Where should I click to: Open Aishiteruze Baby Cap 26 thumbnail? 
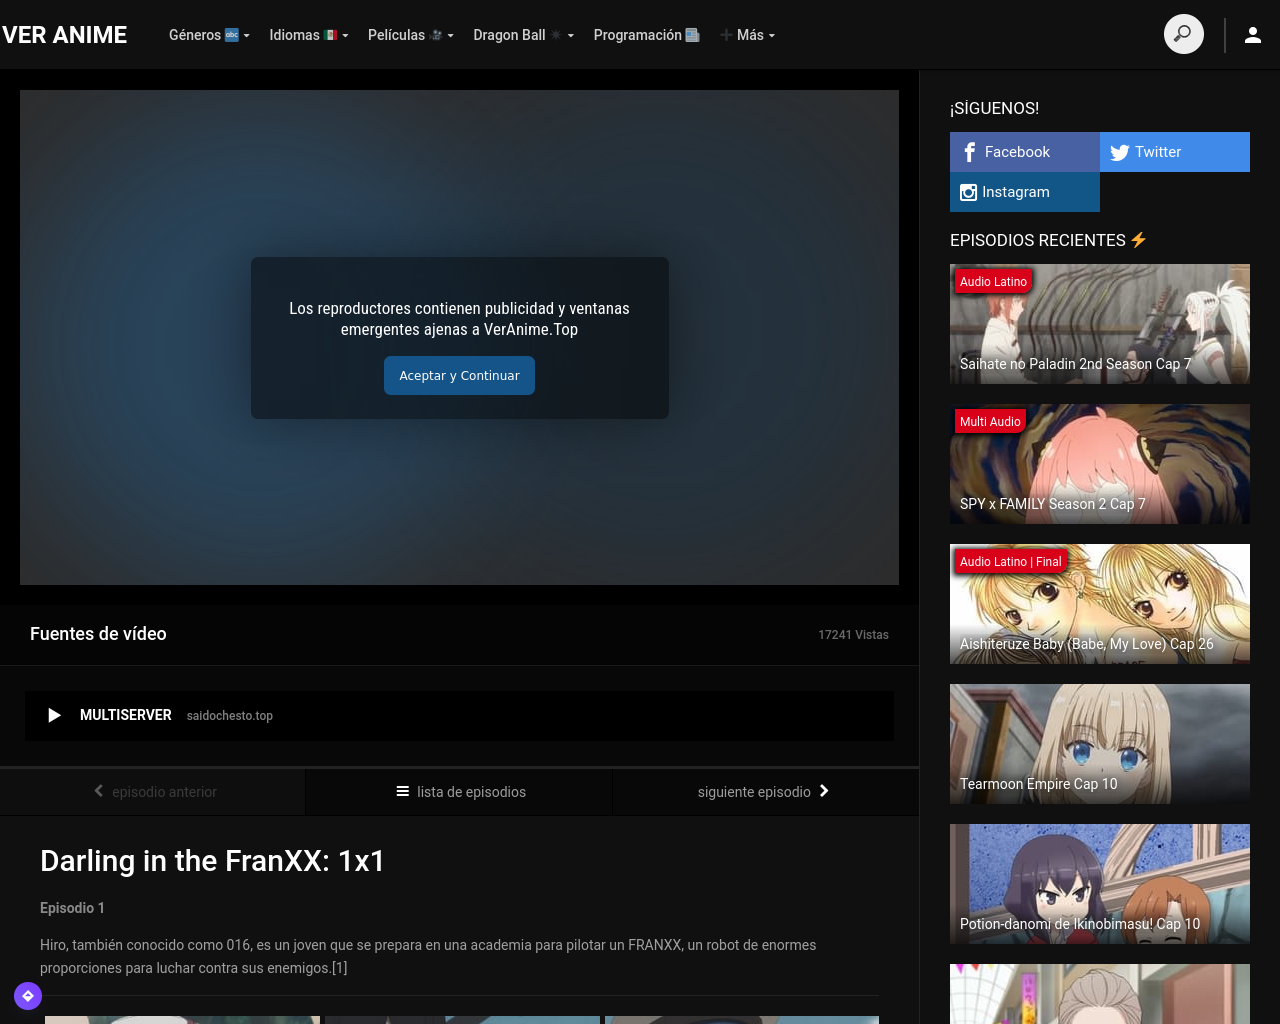[1100, 604]
